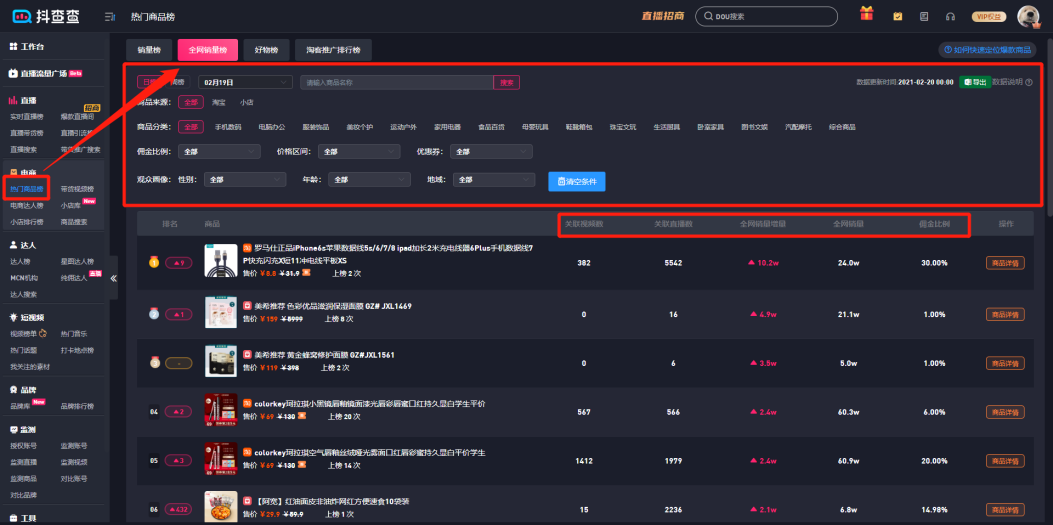Collapse sidebar using double-chevron handle
The height and width of the screenshot is (525, 1053).
tap(113, 278)
